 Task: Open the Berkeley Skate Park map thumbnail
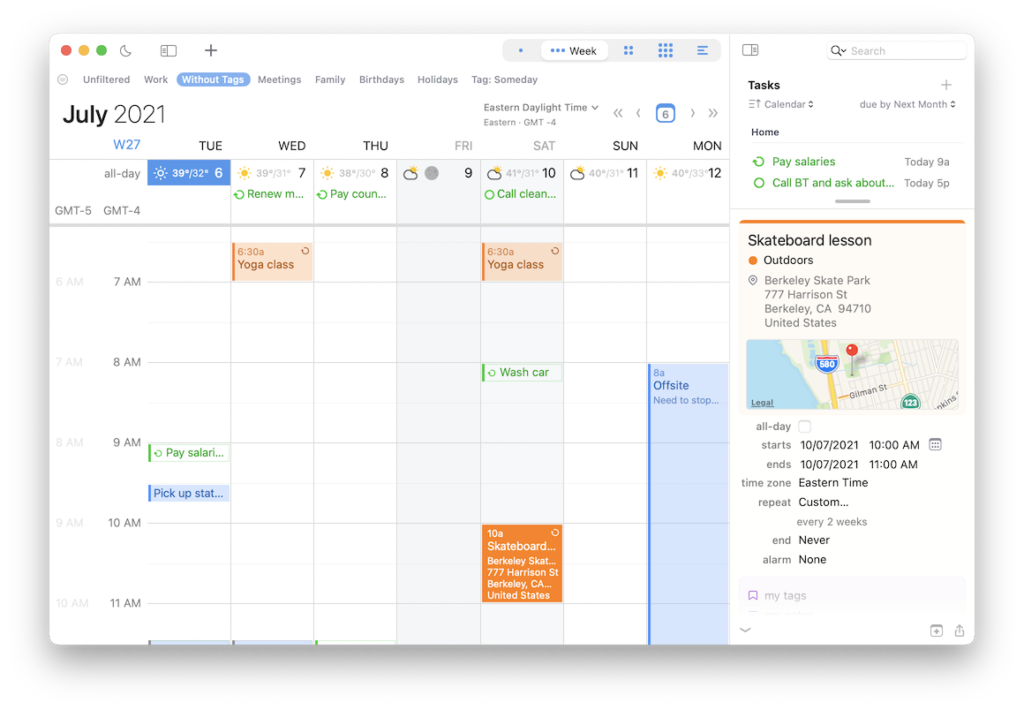click(x=852, y=374)
